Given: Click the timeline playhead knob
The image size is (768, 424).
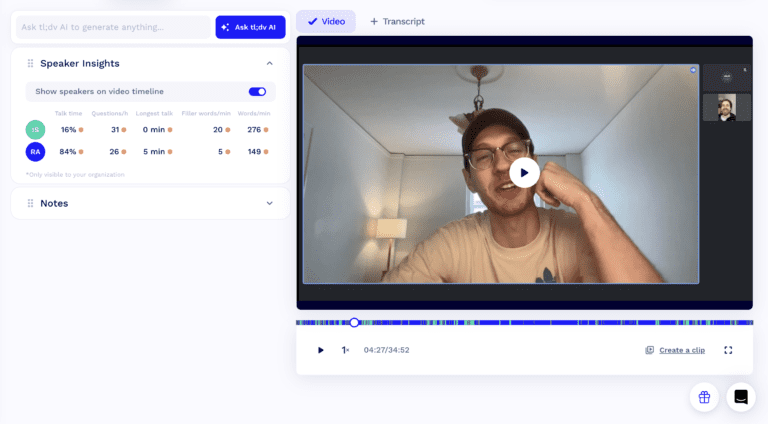Looking at the screenshot, I should pos(354,323).
